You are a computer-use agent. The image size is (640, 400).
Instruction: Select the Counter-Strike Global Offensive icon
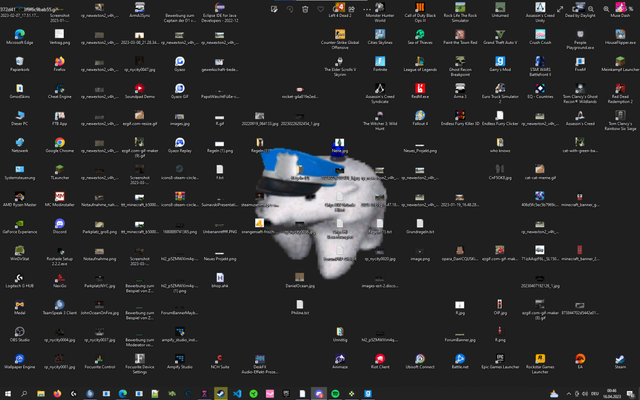(340, 39)
